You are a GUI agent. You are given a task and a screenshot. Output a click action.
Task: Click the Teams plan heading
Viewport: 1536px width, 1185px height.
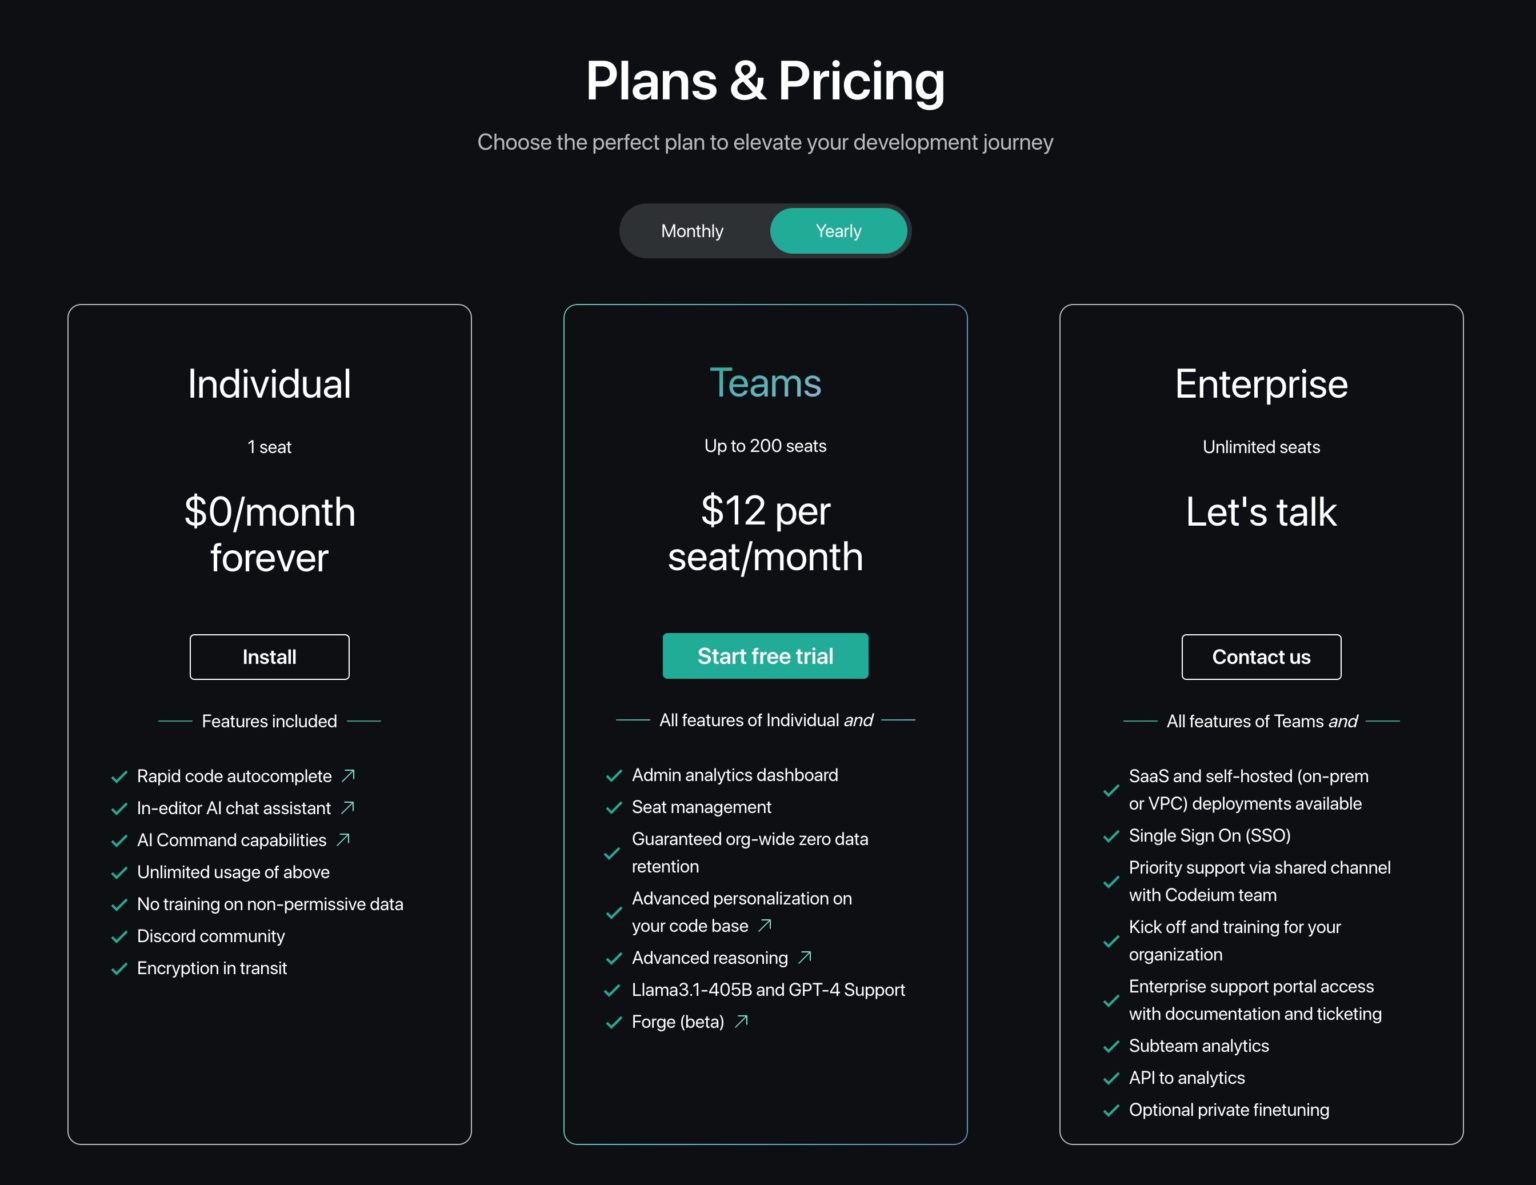[765, 383]
